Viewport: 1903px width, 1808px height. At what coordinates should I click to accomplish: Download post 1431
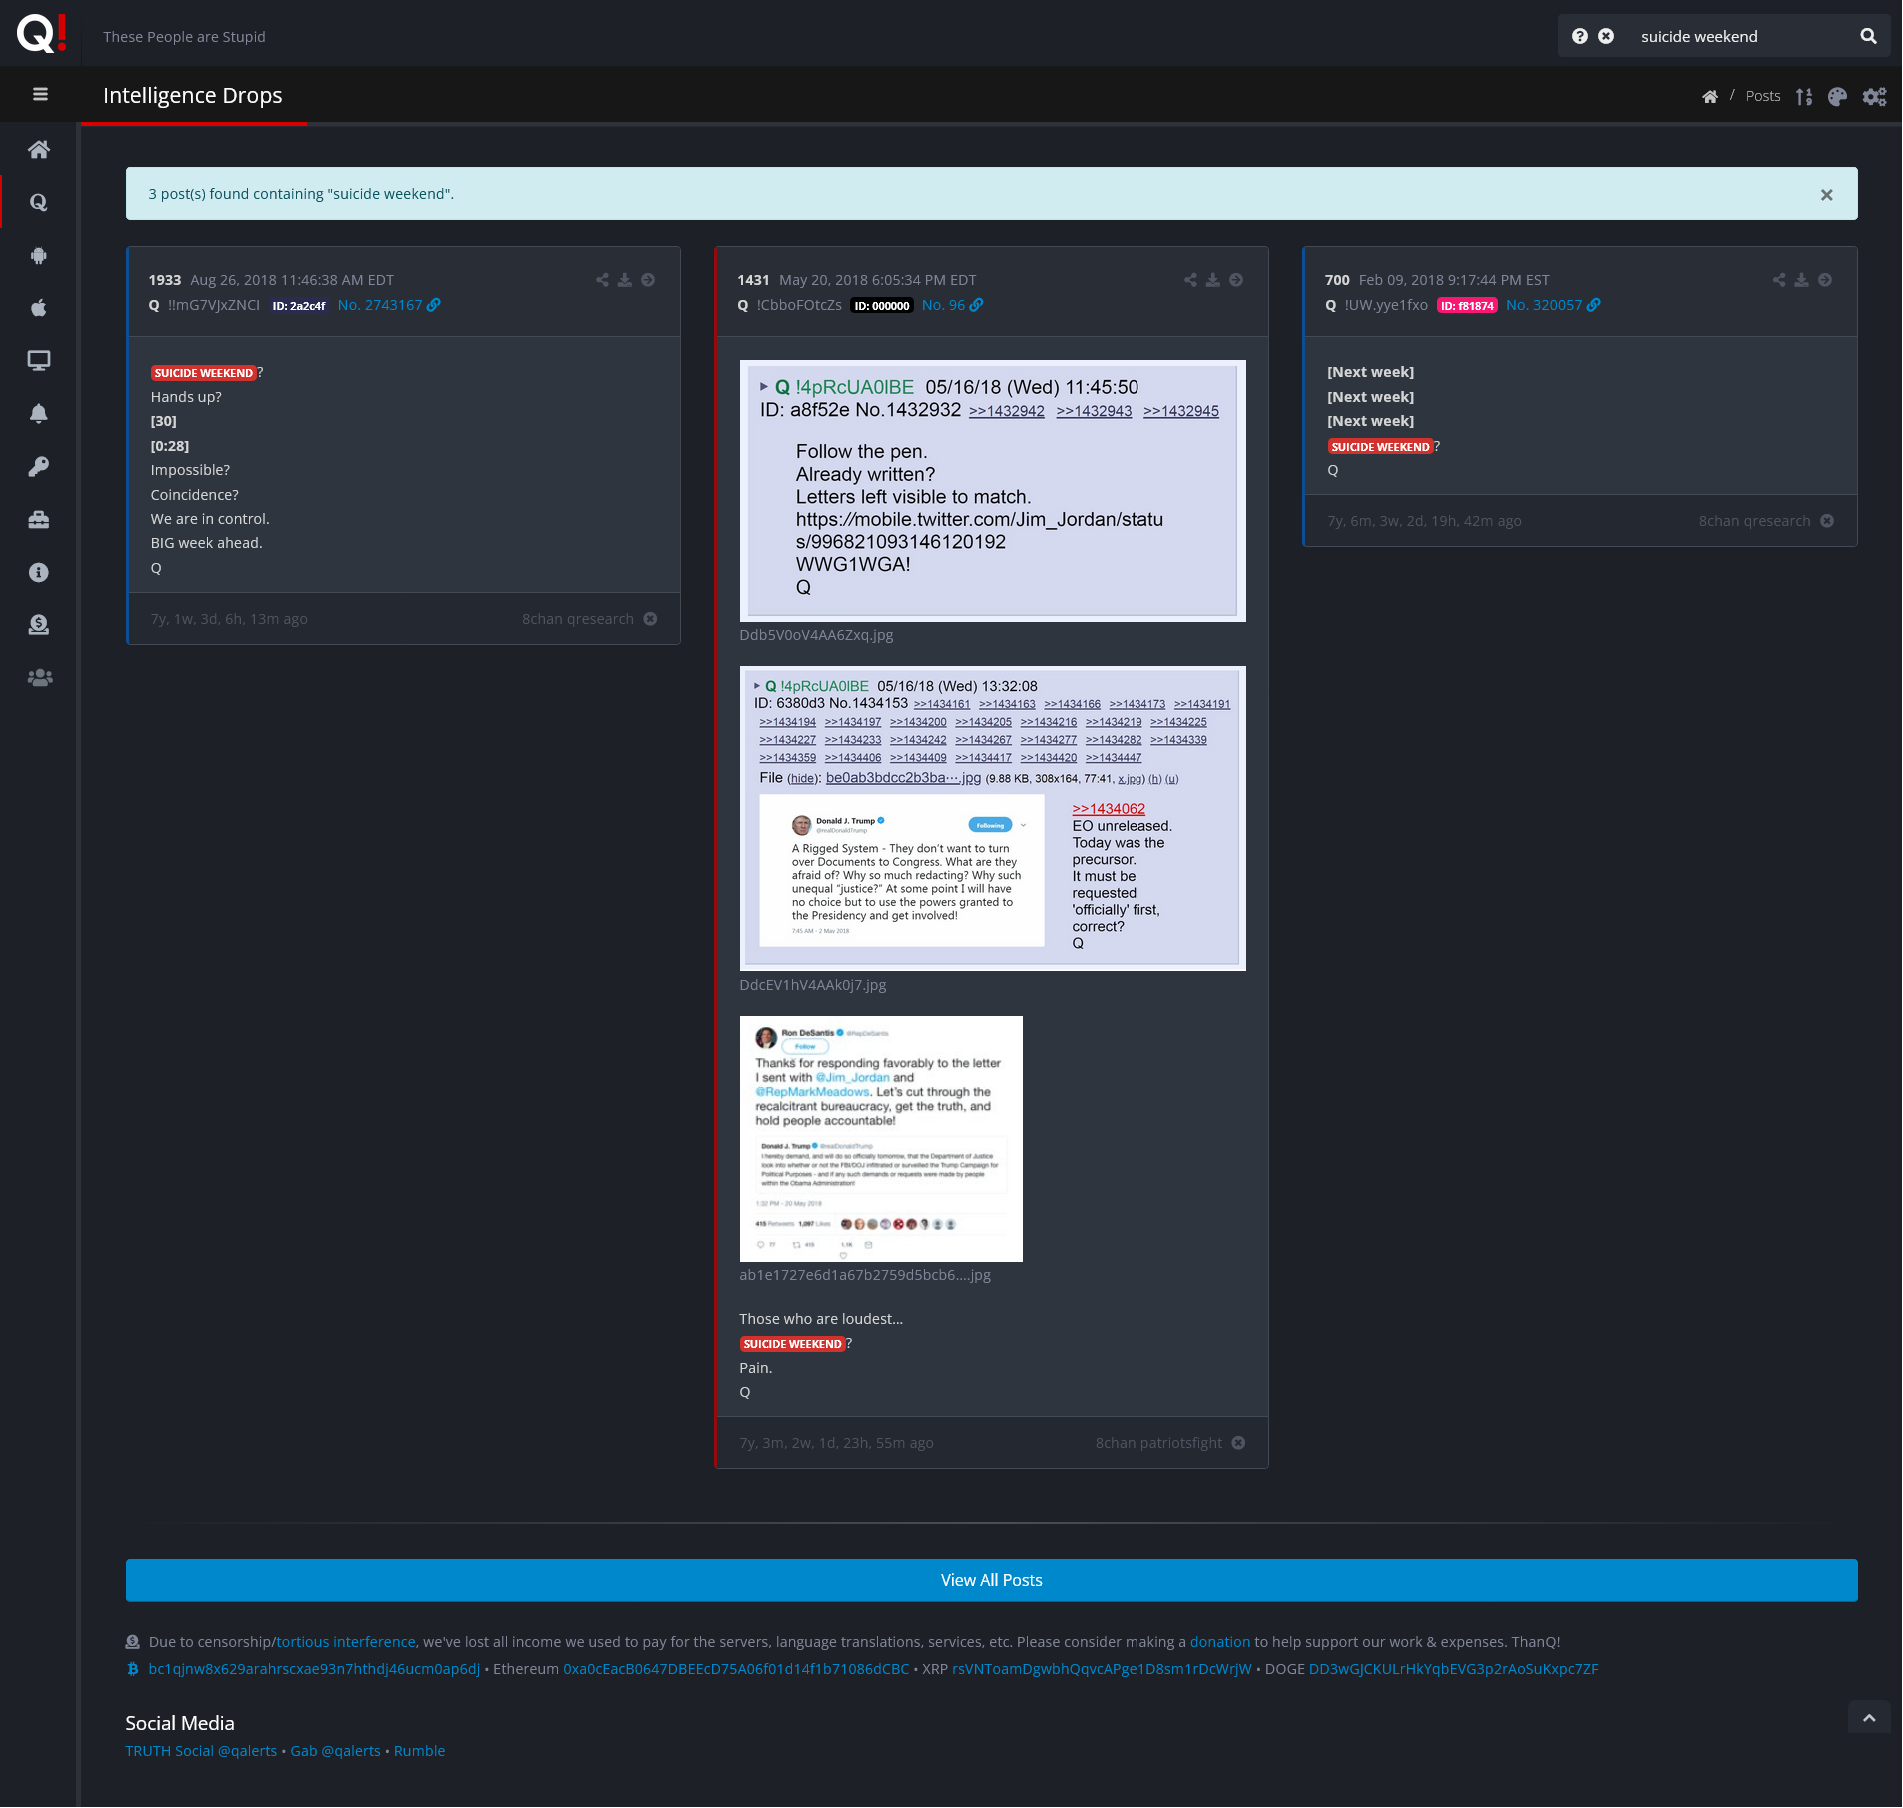tap(1213, 280)
